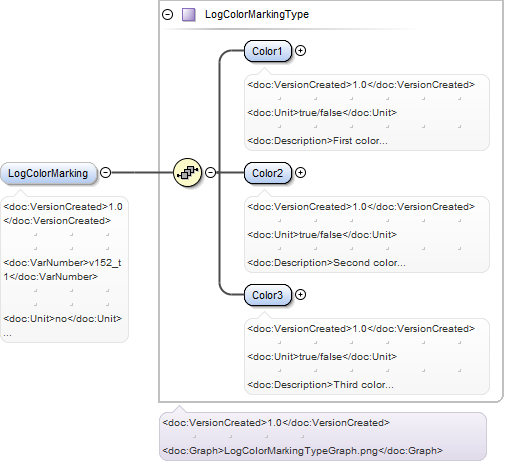Collapse the LogColorMarking element

tap(105, 173)
